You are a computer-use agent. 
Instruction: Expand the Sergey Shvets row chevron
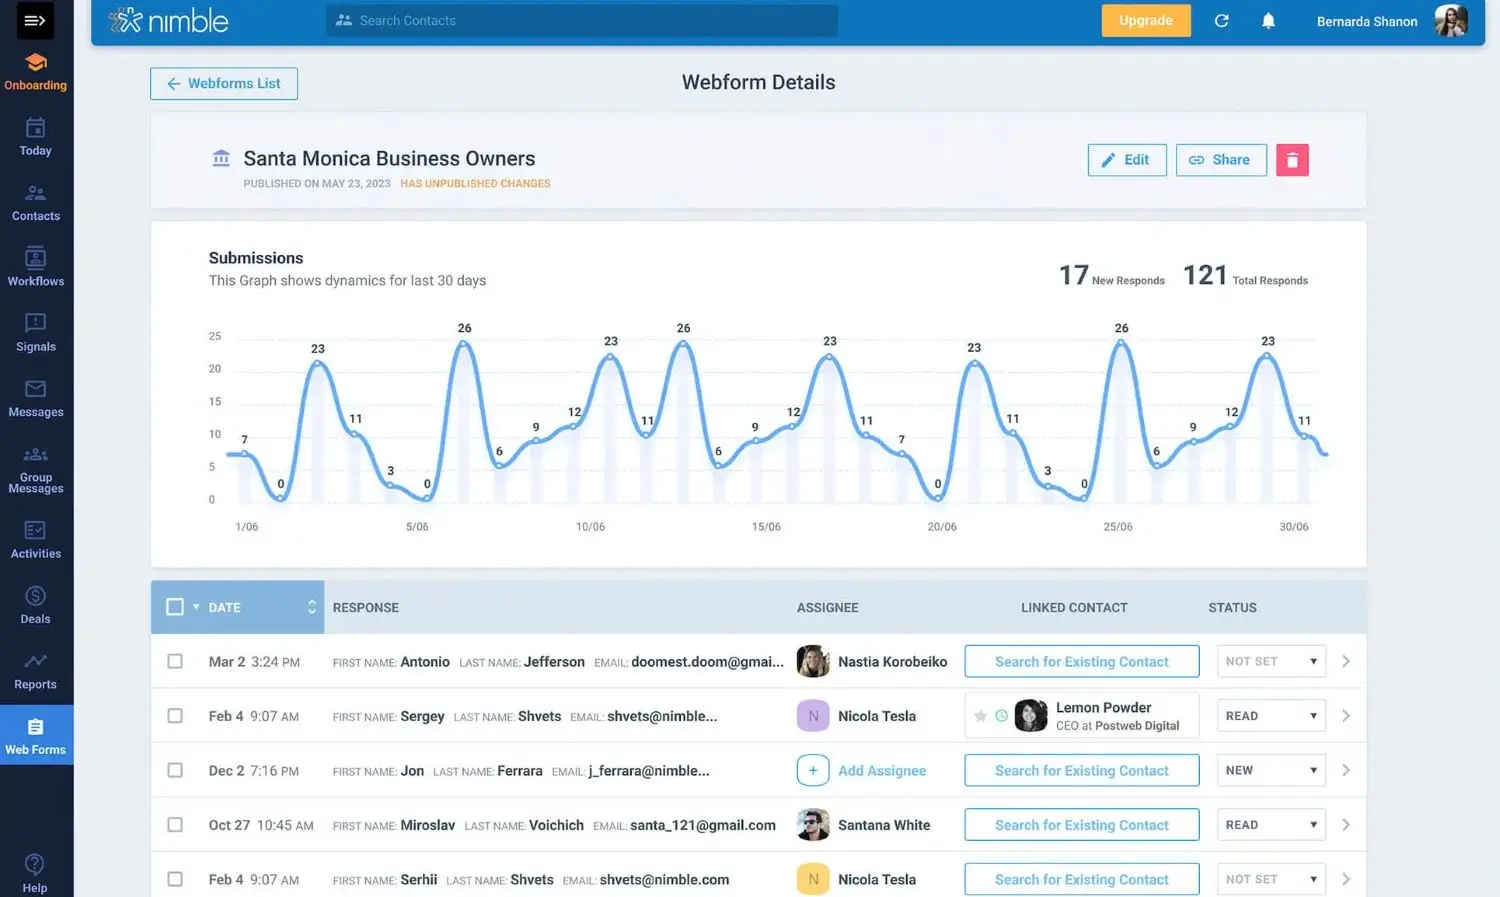tap(1346, 716)
